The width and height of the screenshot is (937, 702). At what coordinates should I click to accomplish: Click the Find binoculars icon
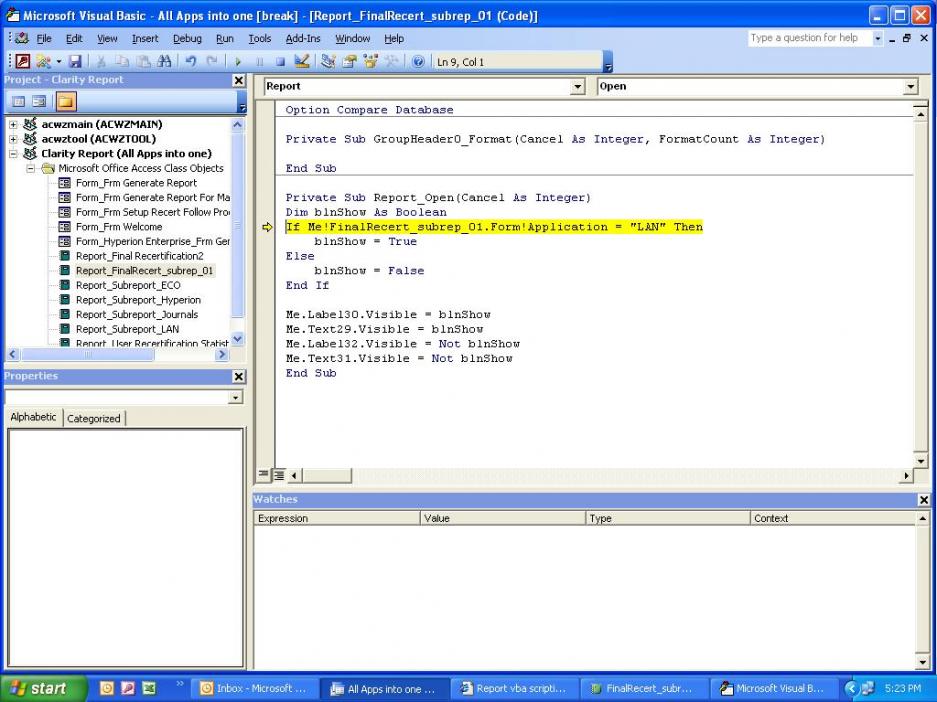[x=164, y=62]
